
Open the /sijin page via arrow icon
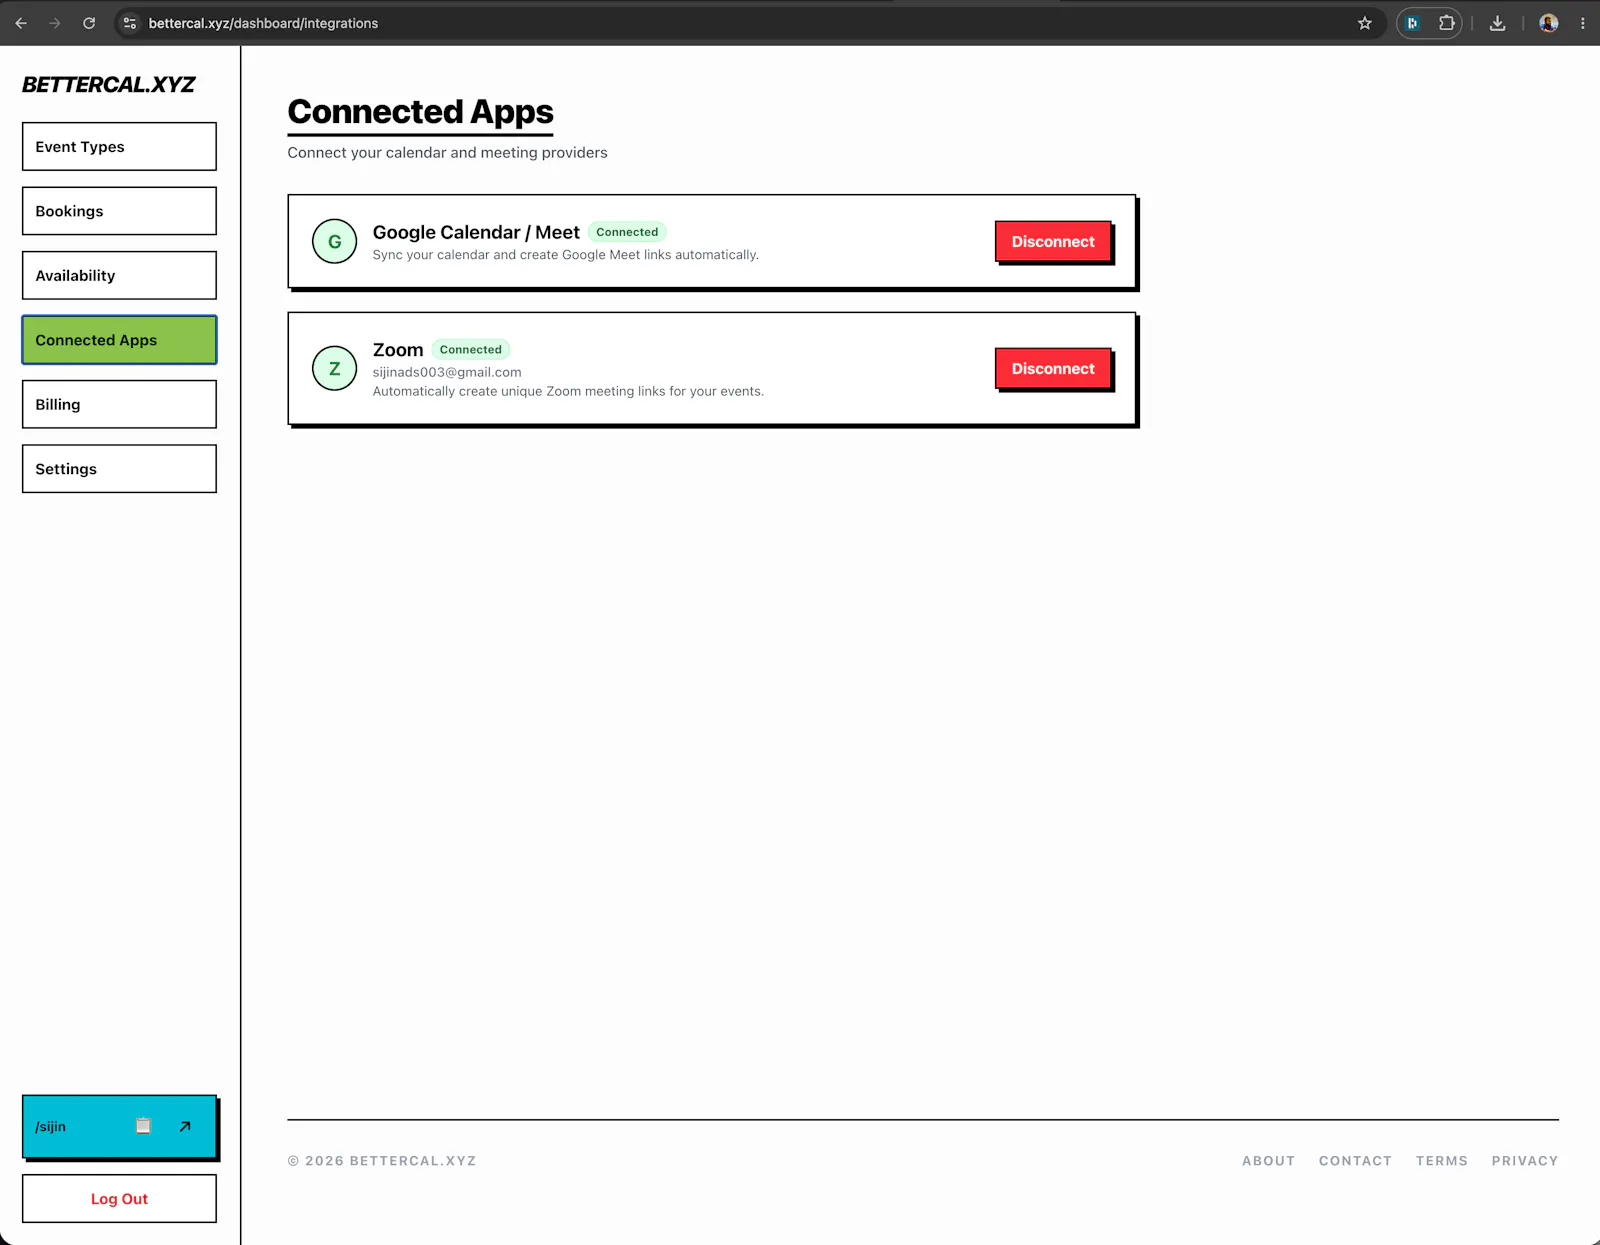point(185,1126)
